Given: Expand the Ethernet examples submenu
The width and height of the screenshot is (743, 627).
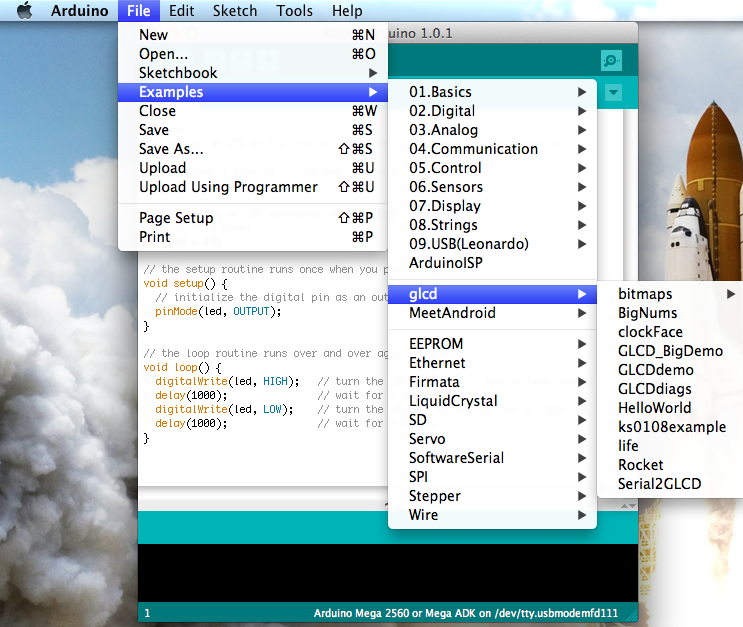Looking at the screenshot, I should coord(492,363).
